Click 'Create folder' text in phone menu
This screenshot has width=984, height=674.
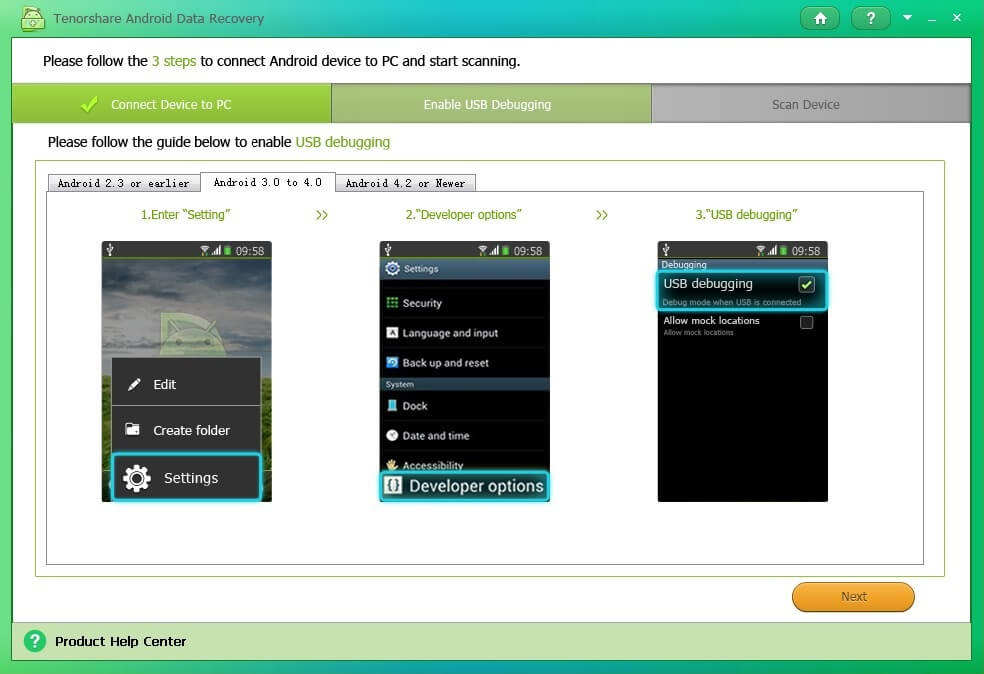191,430
